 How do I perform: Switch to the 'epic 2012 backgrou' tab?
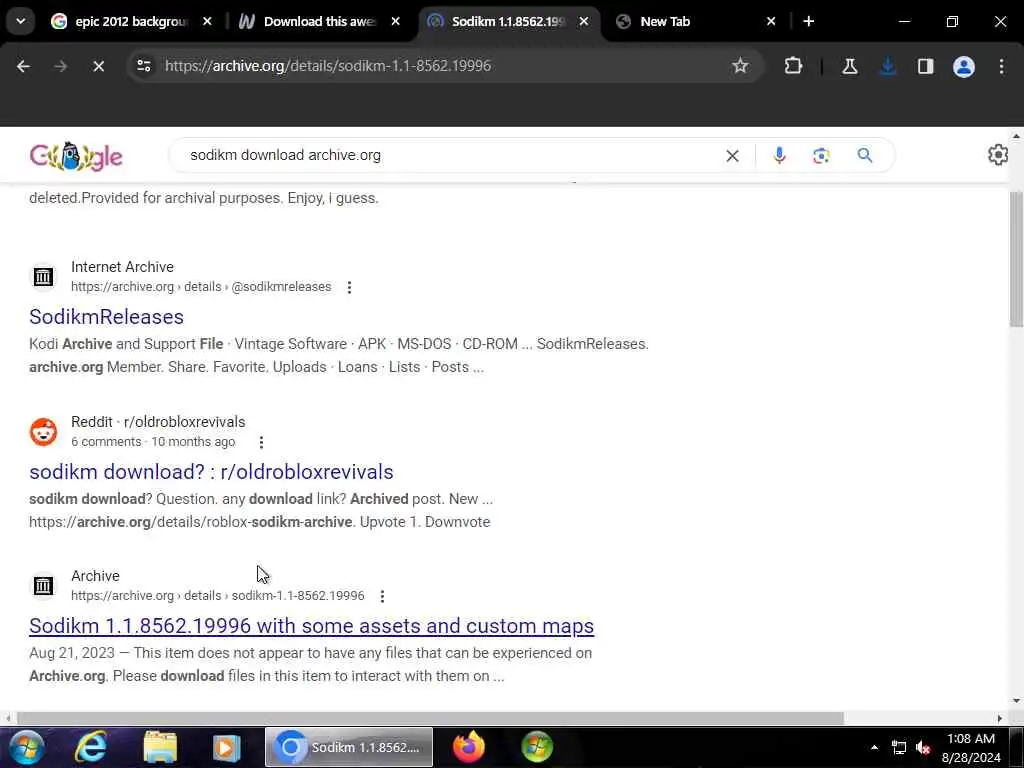(119, 22)
